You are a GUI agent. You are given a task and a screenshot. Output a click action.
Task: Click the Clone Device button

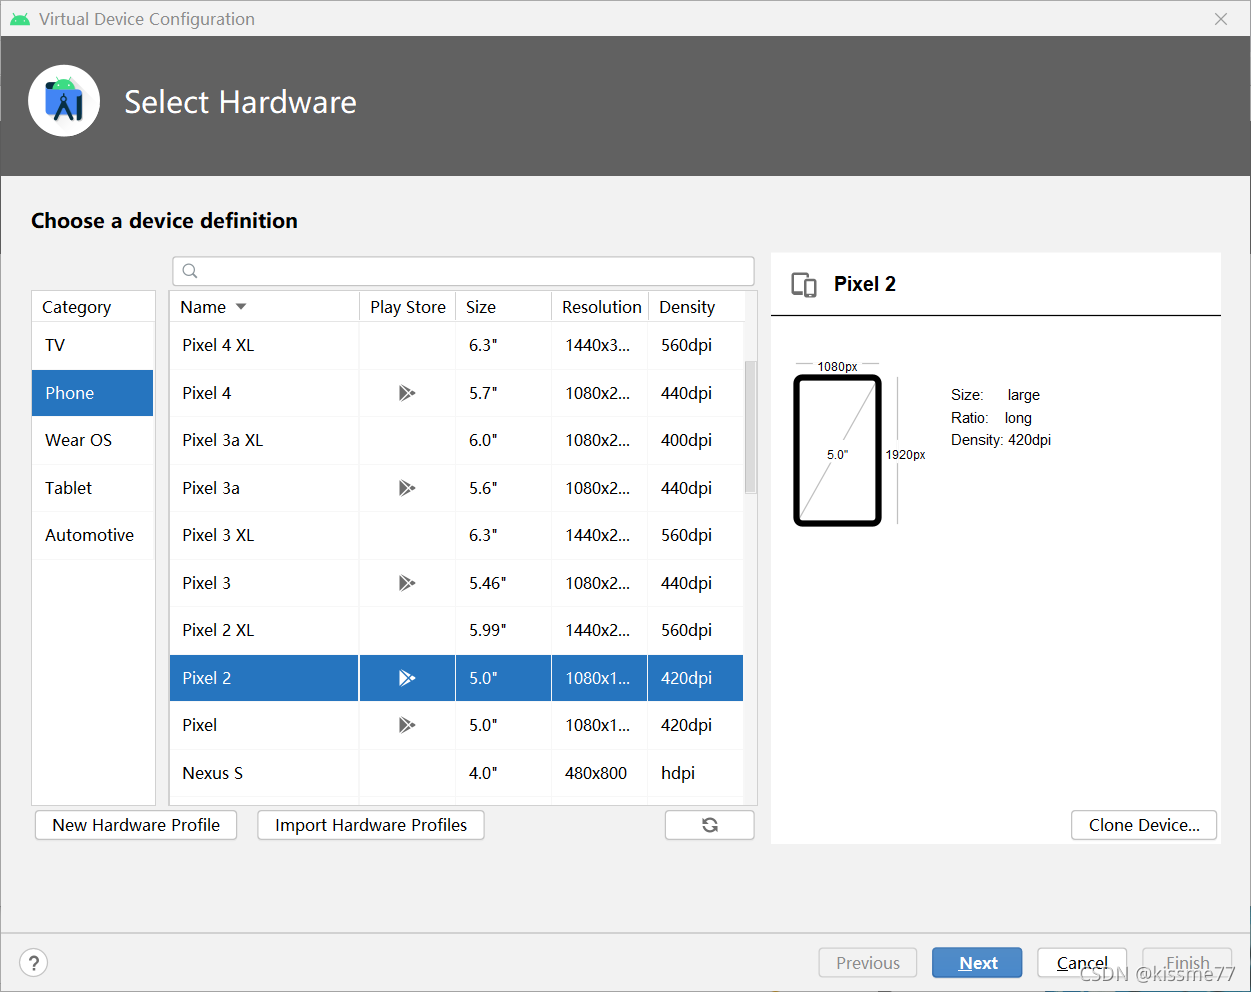tap(1144, 825)
